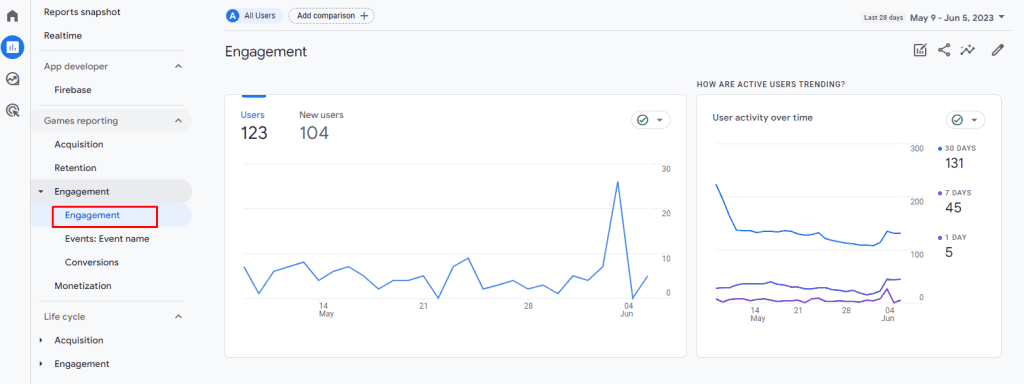The height and width of the screenshot is (384, 1024).
Task: Open Firebase under App developer
Action: (72, 90)
